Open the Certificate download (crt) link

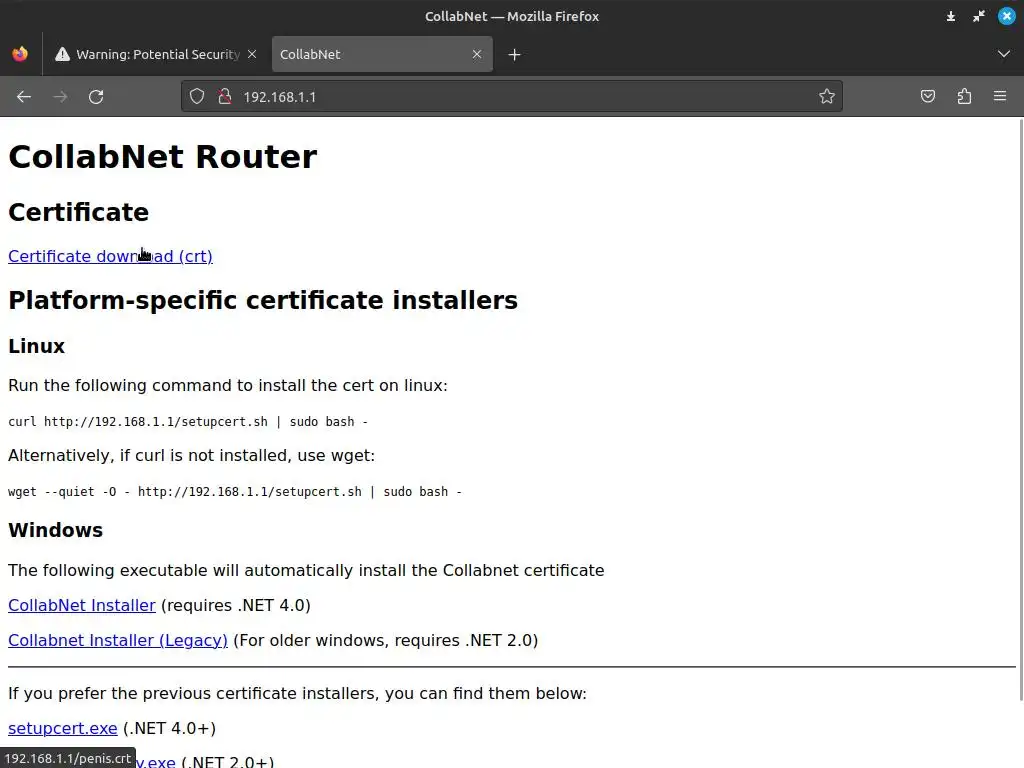coord(110,256)
